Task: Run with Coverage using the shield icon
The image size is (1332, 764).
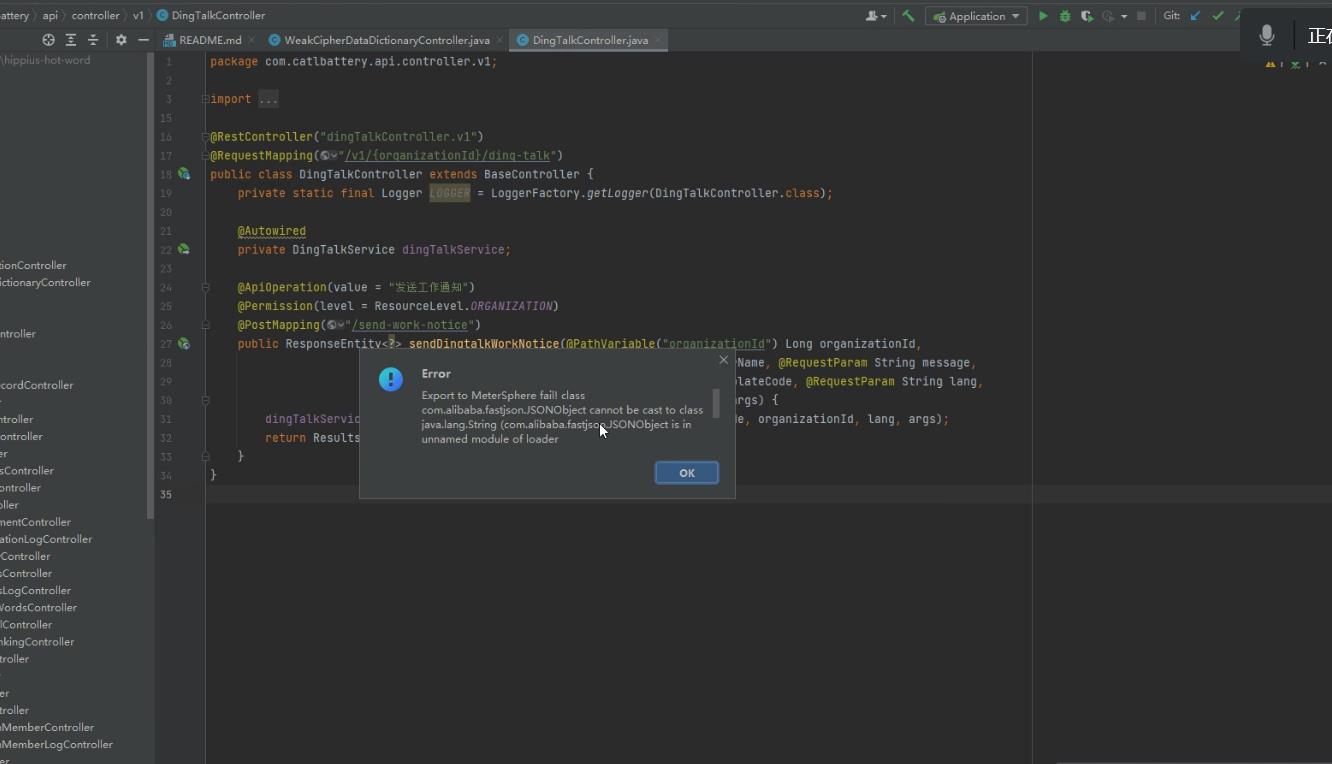Action: click(x=1086, y=15)
